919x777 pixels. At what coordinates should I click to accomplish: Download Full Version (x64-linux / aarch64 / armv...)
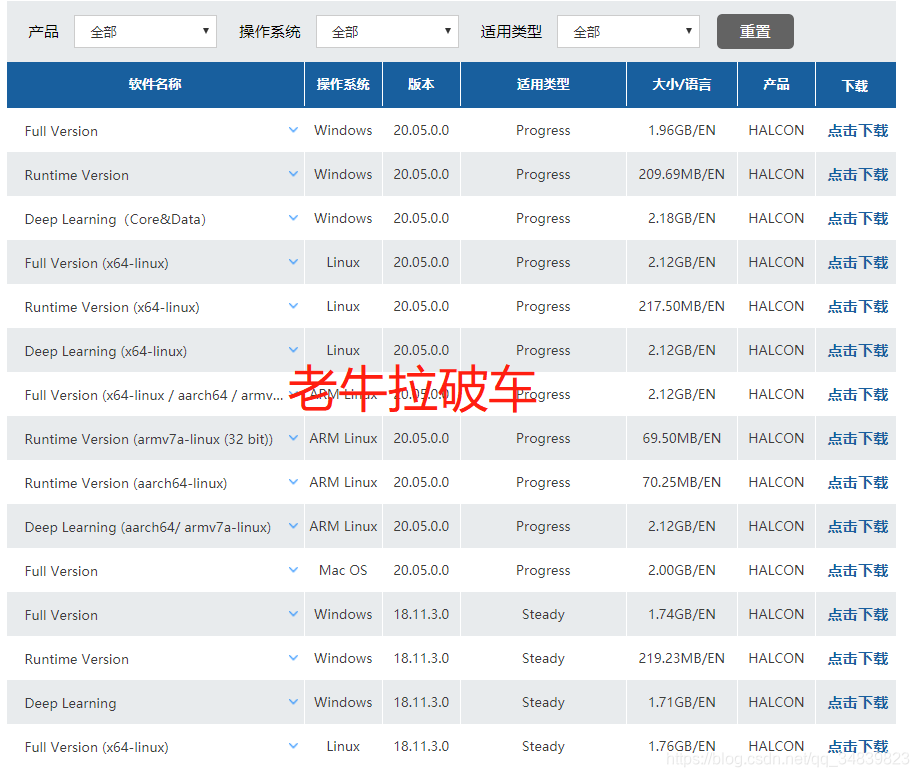point(857,394)
